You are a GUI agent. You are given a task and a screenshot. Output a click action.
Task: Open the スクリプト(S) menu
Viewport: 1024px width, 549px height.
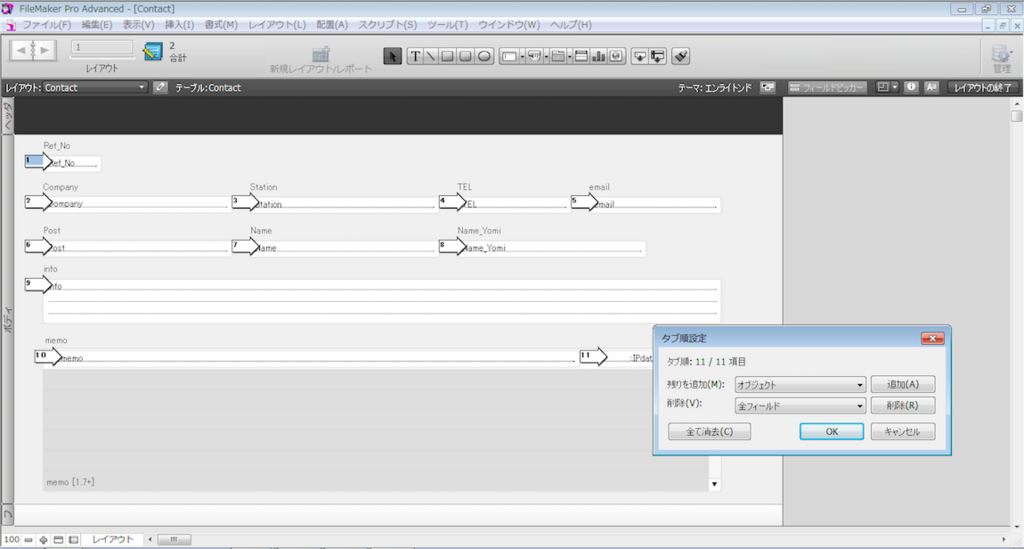(387, 25)
